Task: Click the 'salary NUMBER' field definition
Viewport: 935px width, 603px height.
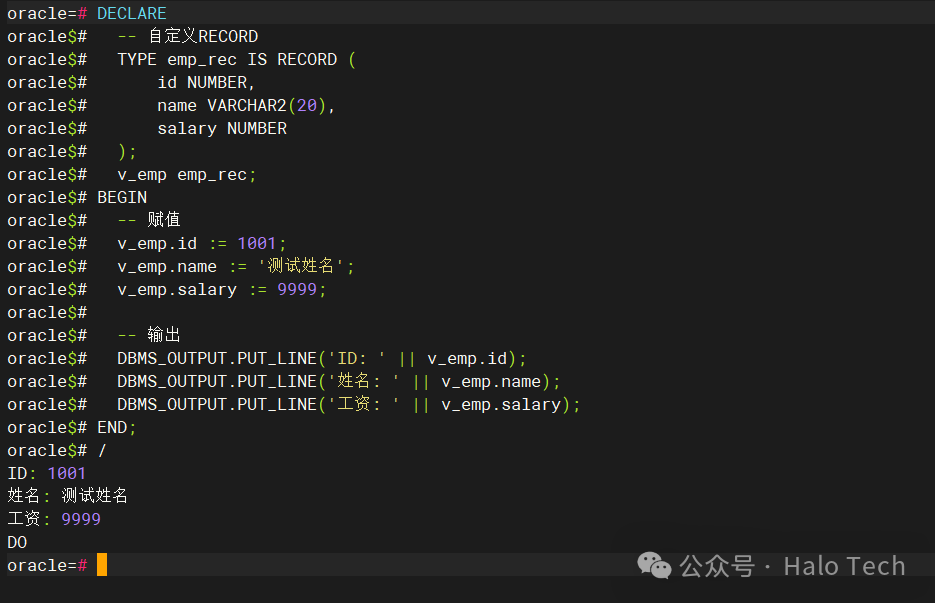Action: pyautogui.click(x=222, y=128)
